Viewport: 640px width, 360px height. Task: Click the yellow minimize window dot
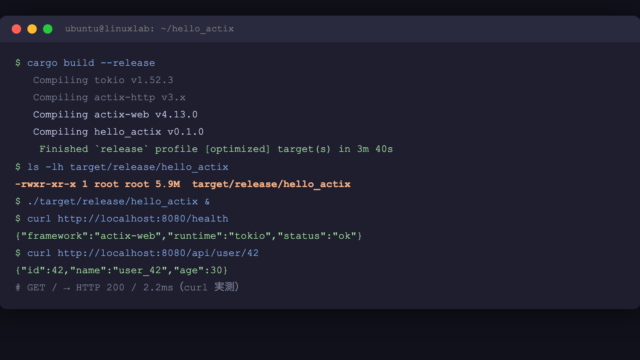tap(32, 29)
